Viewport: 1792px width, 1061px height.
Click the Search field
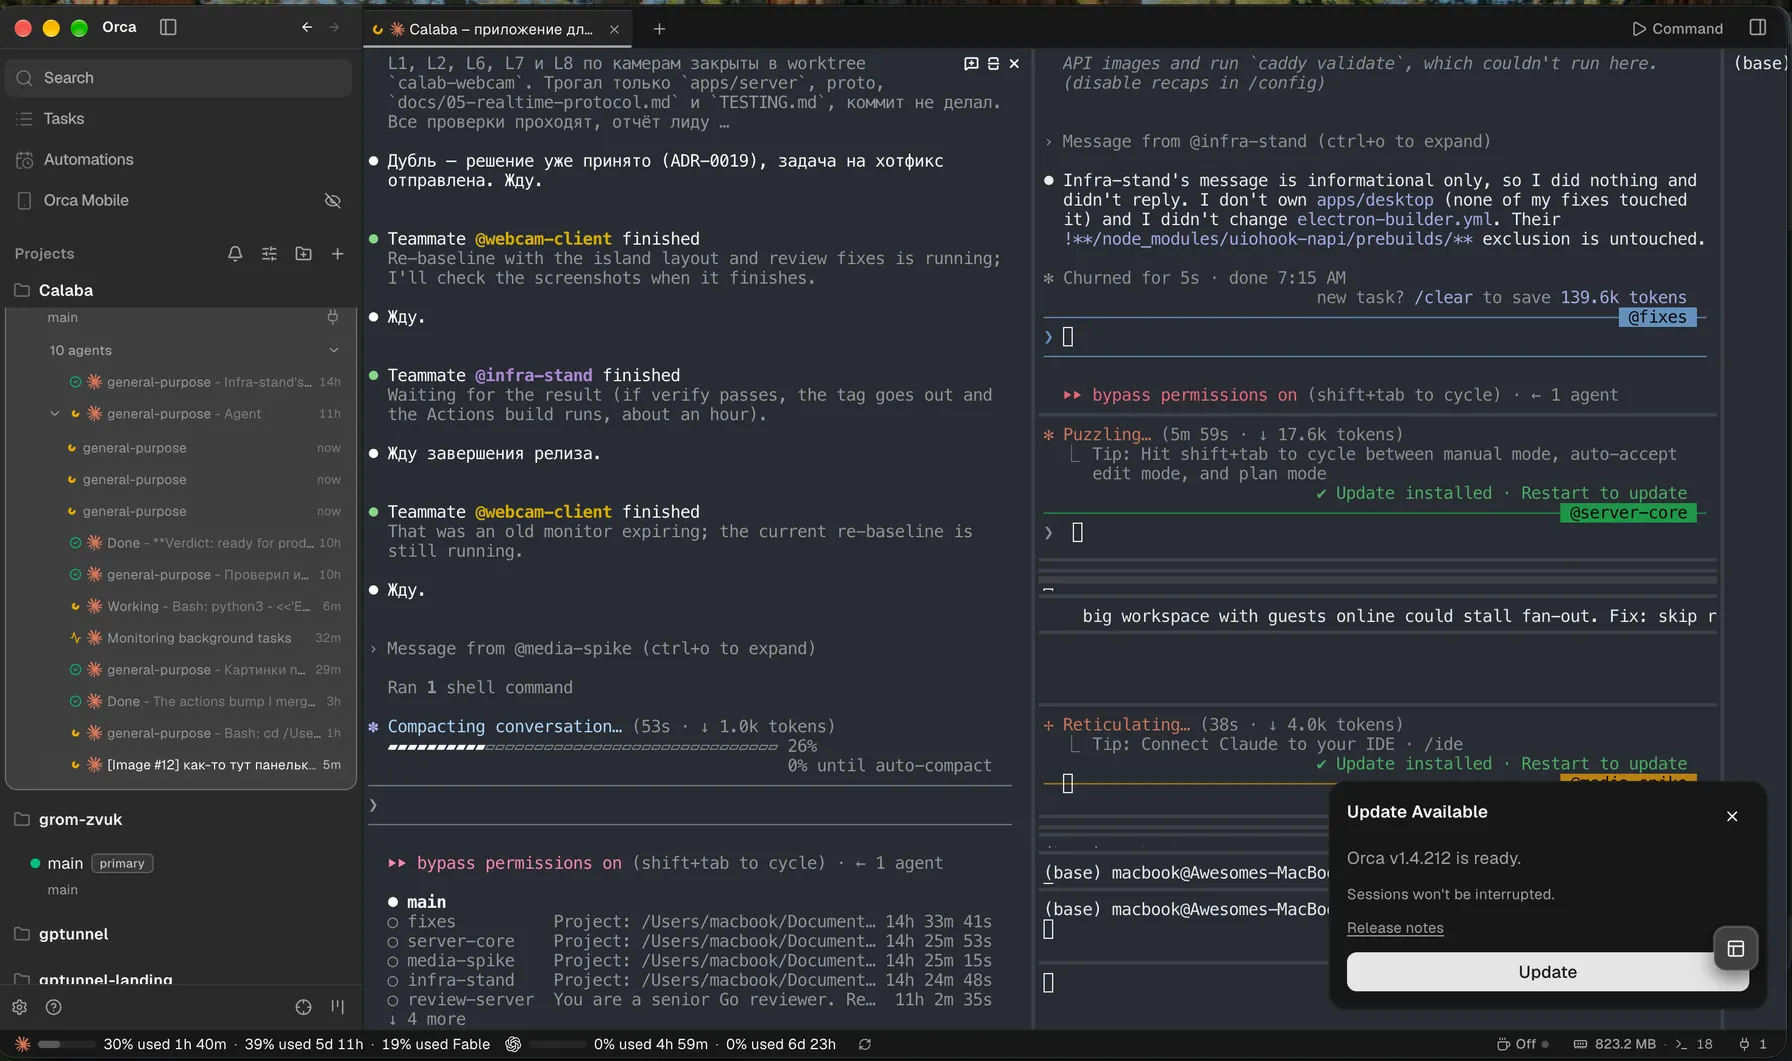pyautogui.click(x=179, y=78)
